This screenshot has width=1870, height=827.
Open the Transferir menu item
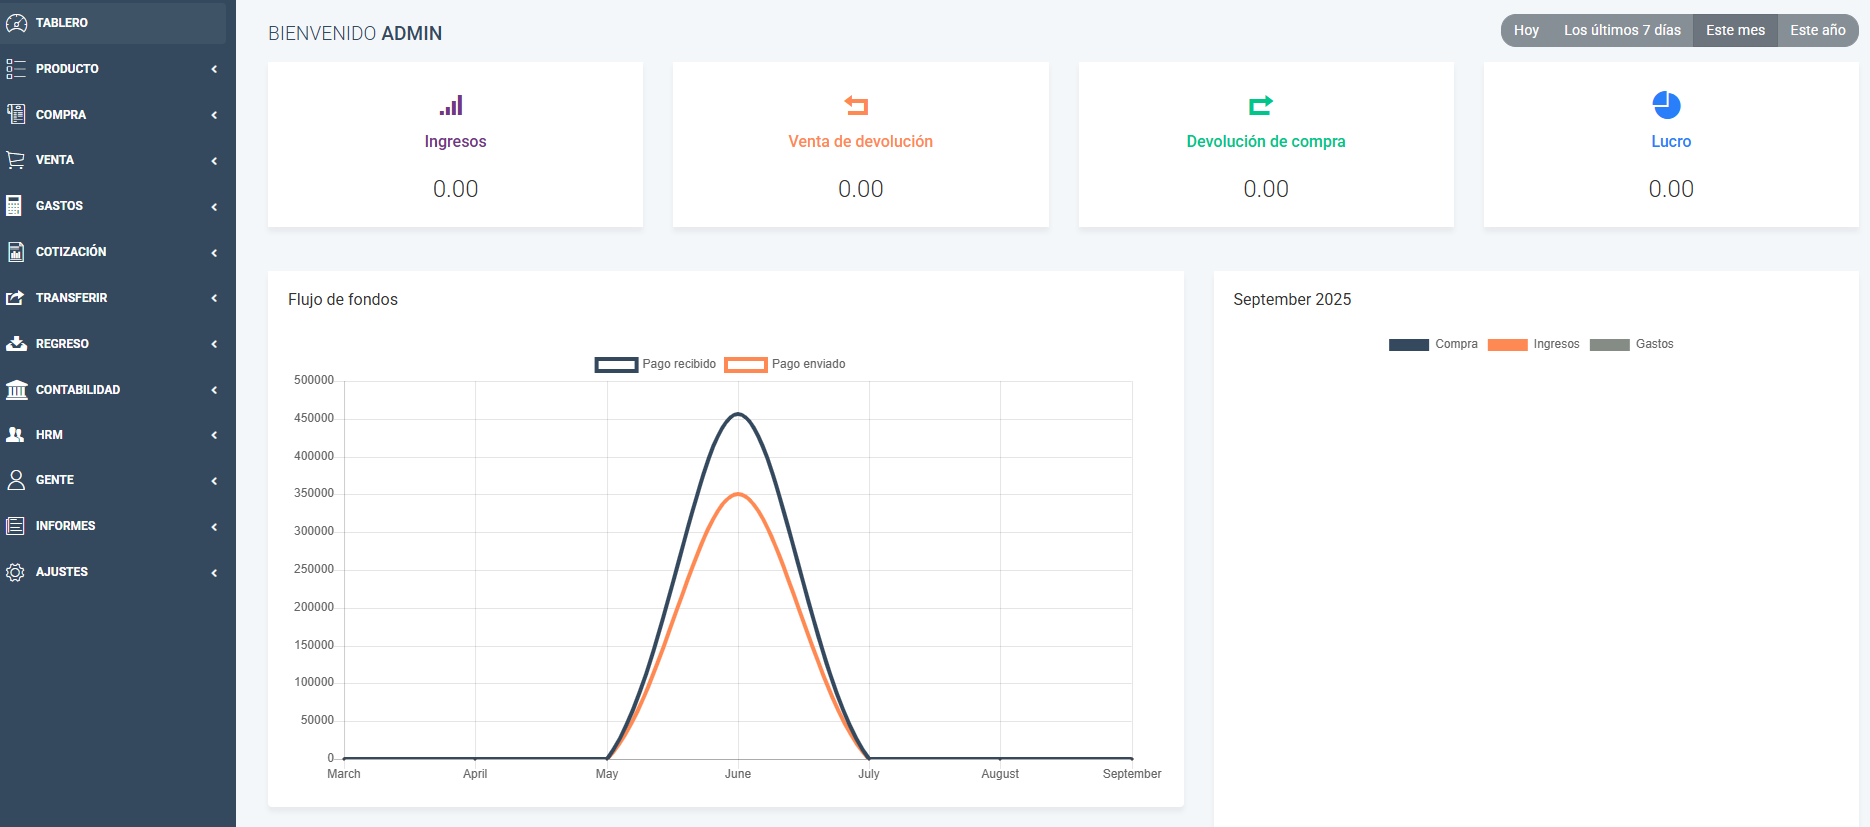tap(71, 298)
